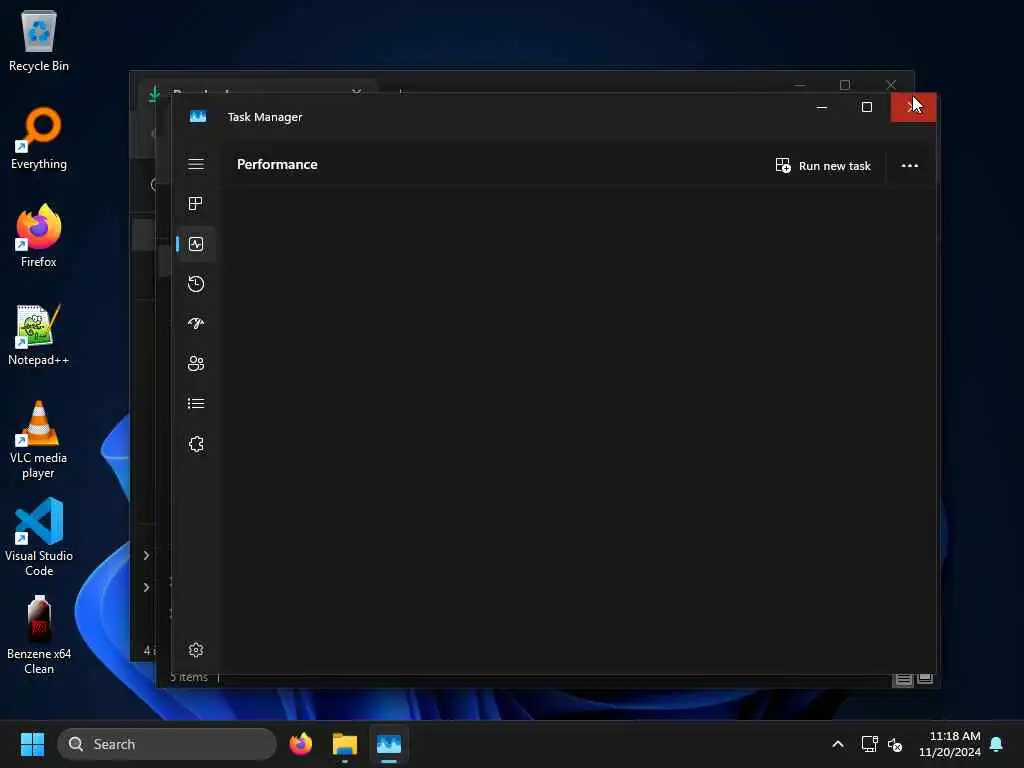Screen dimensions: 1024x768
Task: Maximize the background File Explorer window
Action: pyautogui.click(x=845, y=85)
